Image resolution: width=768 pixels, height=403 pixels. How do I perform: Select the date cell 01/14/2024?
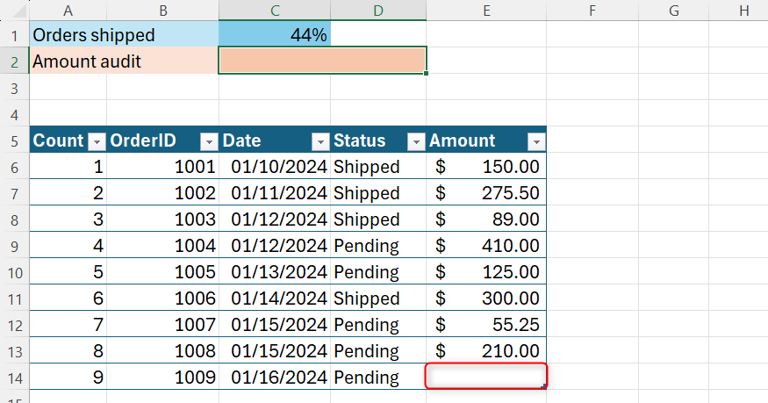pyautogui.click(x=275, y=298)
